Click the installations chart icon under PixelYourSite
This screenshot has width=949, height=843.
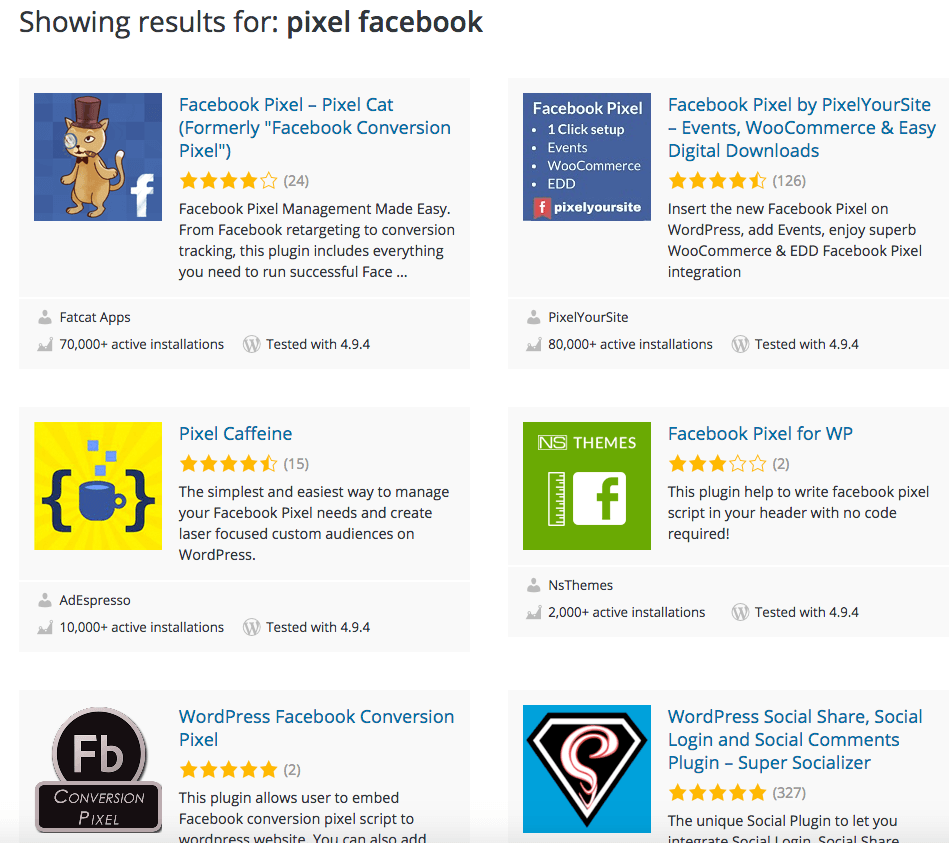533,343
